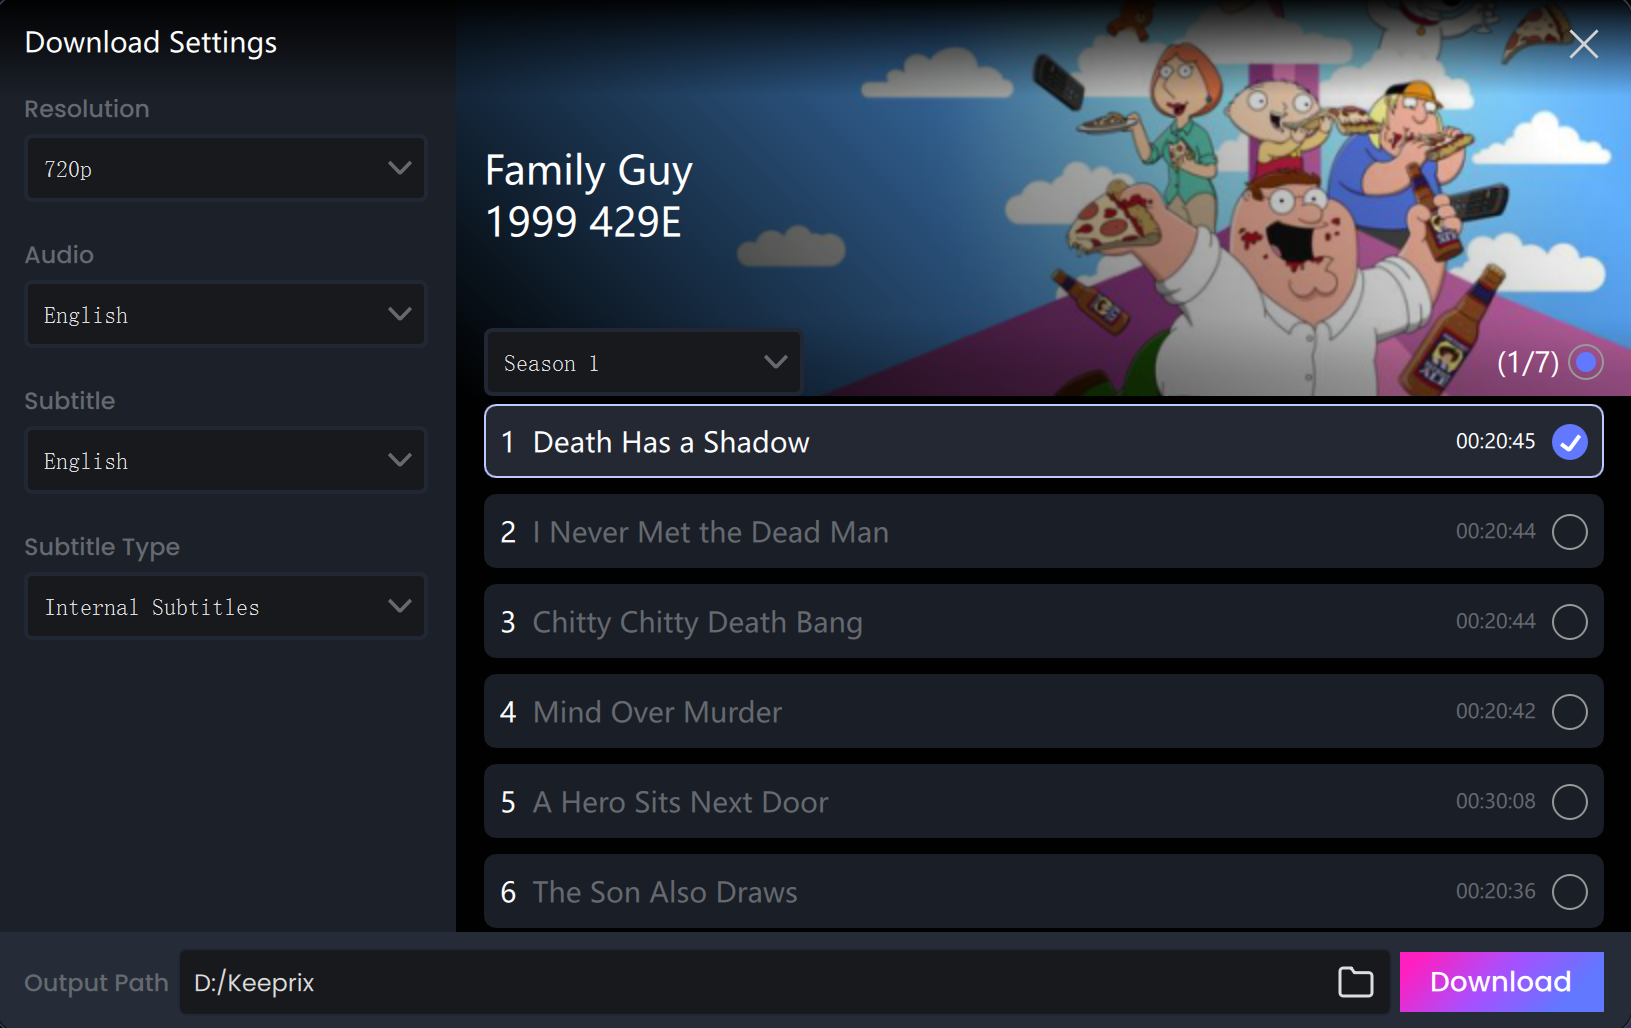Click the Download button

1501,982
